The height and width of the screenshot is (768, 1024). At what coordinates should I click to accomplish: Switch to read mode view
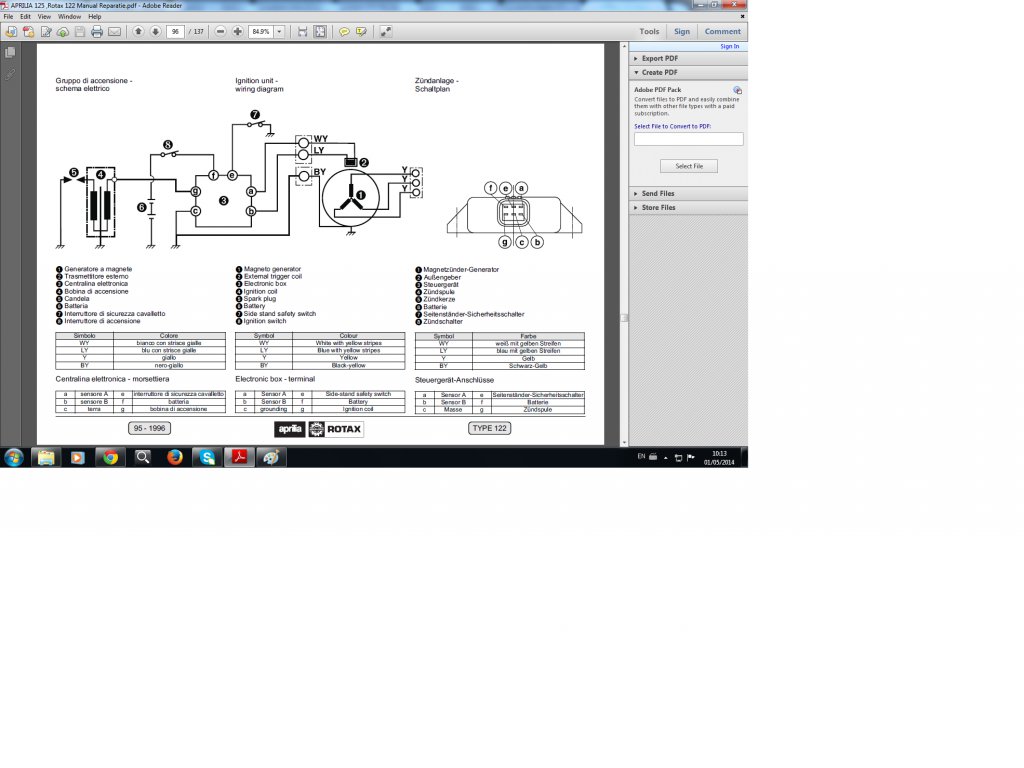pyautogui.click(x=385, y=32)
